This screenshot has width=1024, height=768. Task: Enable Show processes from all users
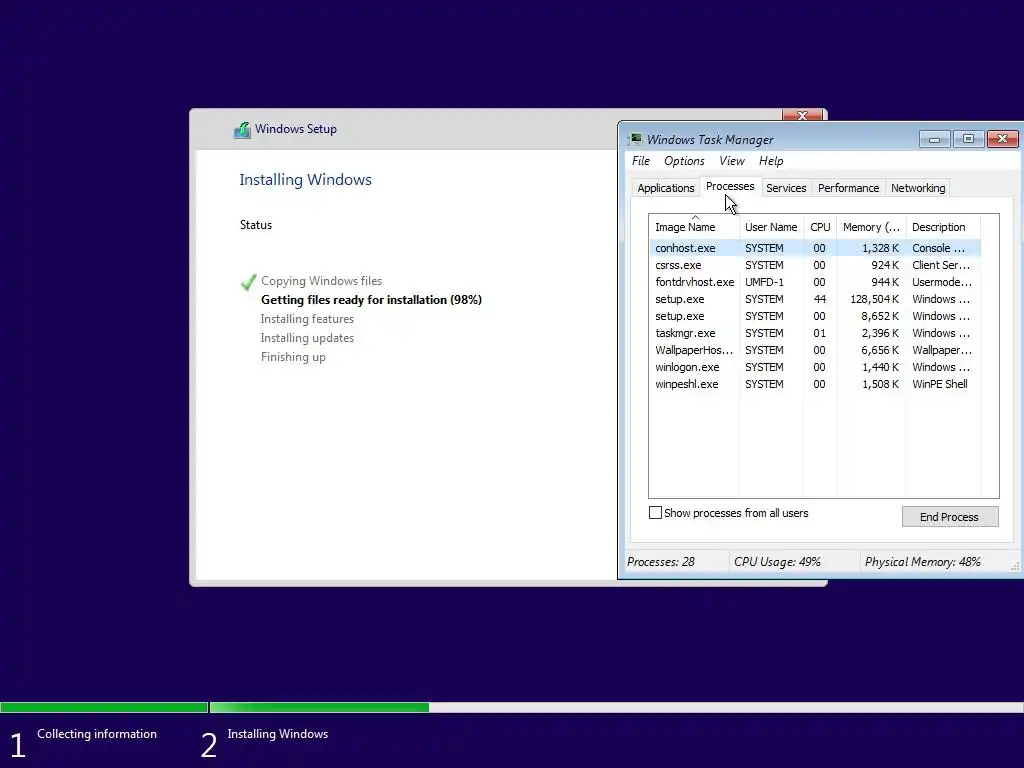click(655, 513)
